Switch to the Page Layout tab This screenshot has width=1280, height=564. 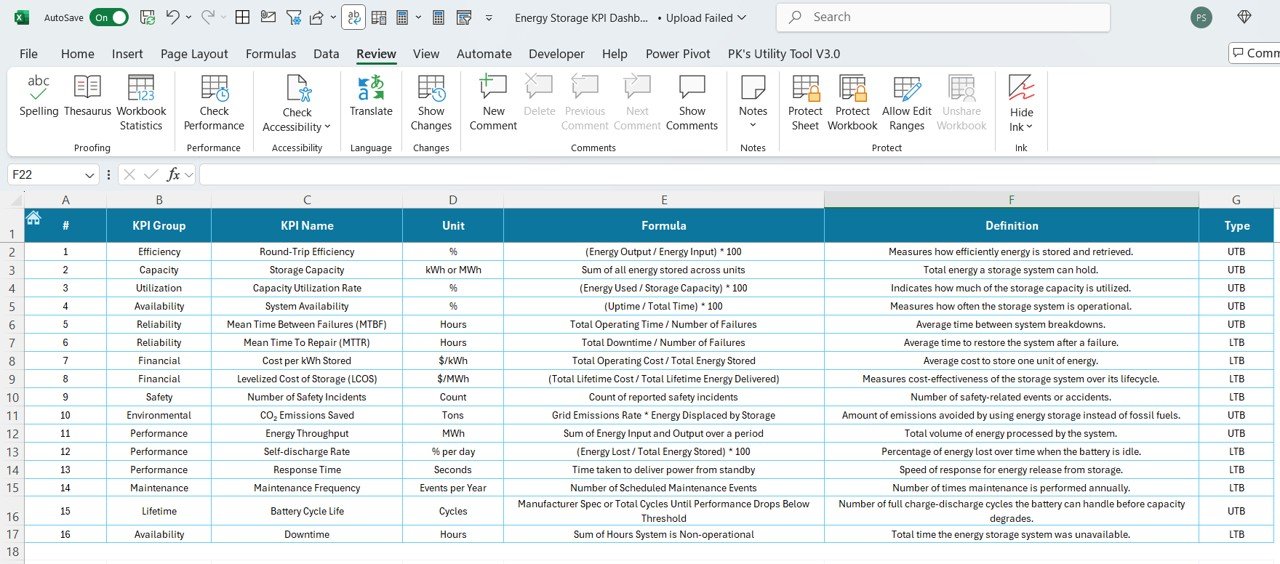click(x=194, y=54)
